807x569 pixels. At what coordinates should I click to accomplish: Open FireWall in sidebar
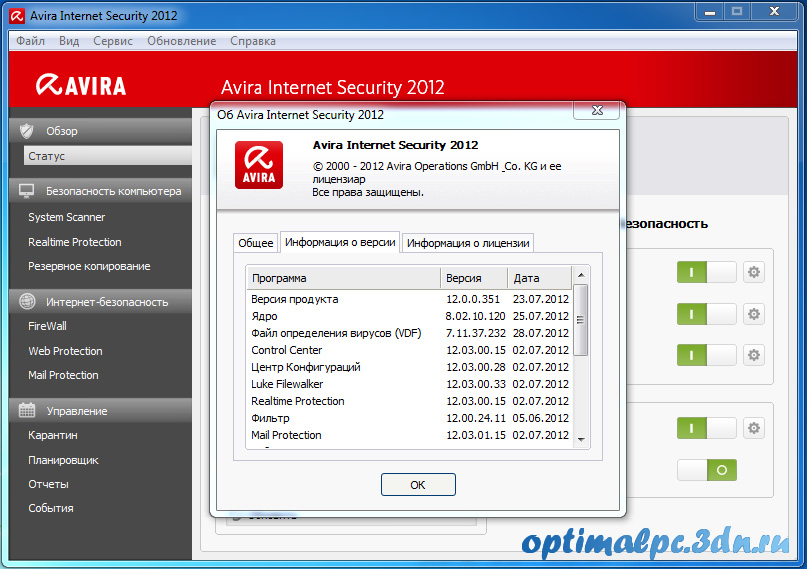click(x=47, y=326)
